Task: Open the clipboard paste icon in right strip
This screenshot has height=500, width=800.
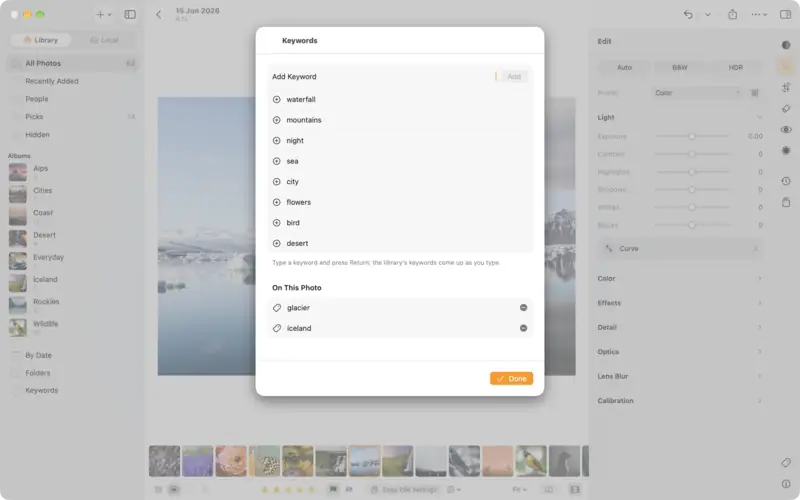Action: (786, 203)
